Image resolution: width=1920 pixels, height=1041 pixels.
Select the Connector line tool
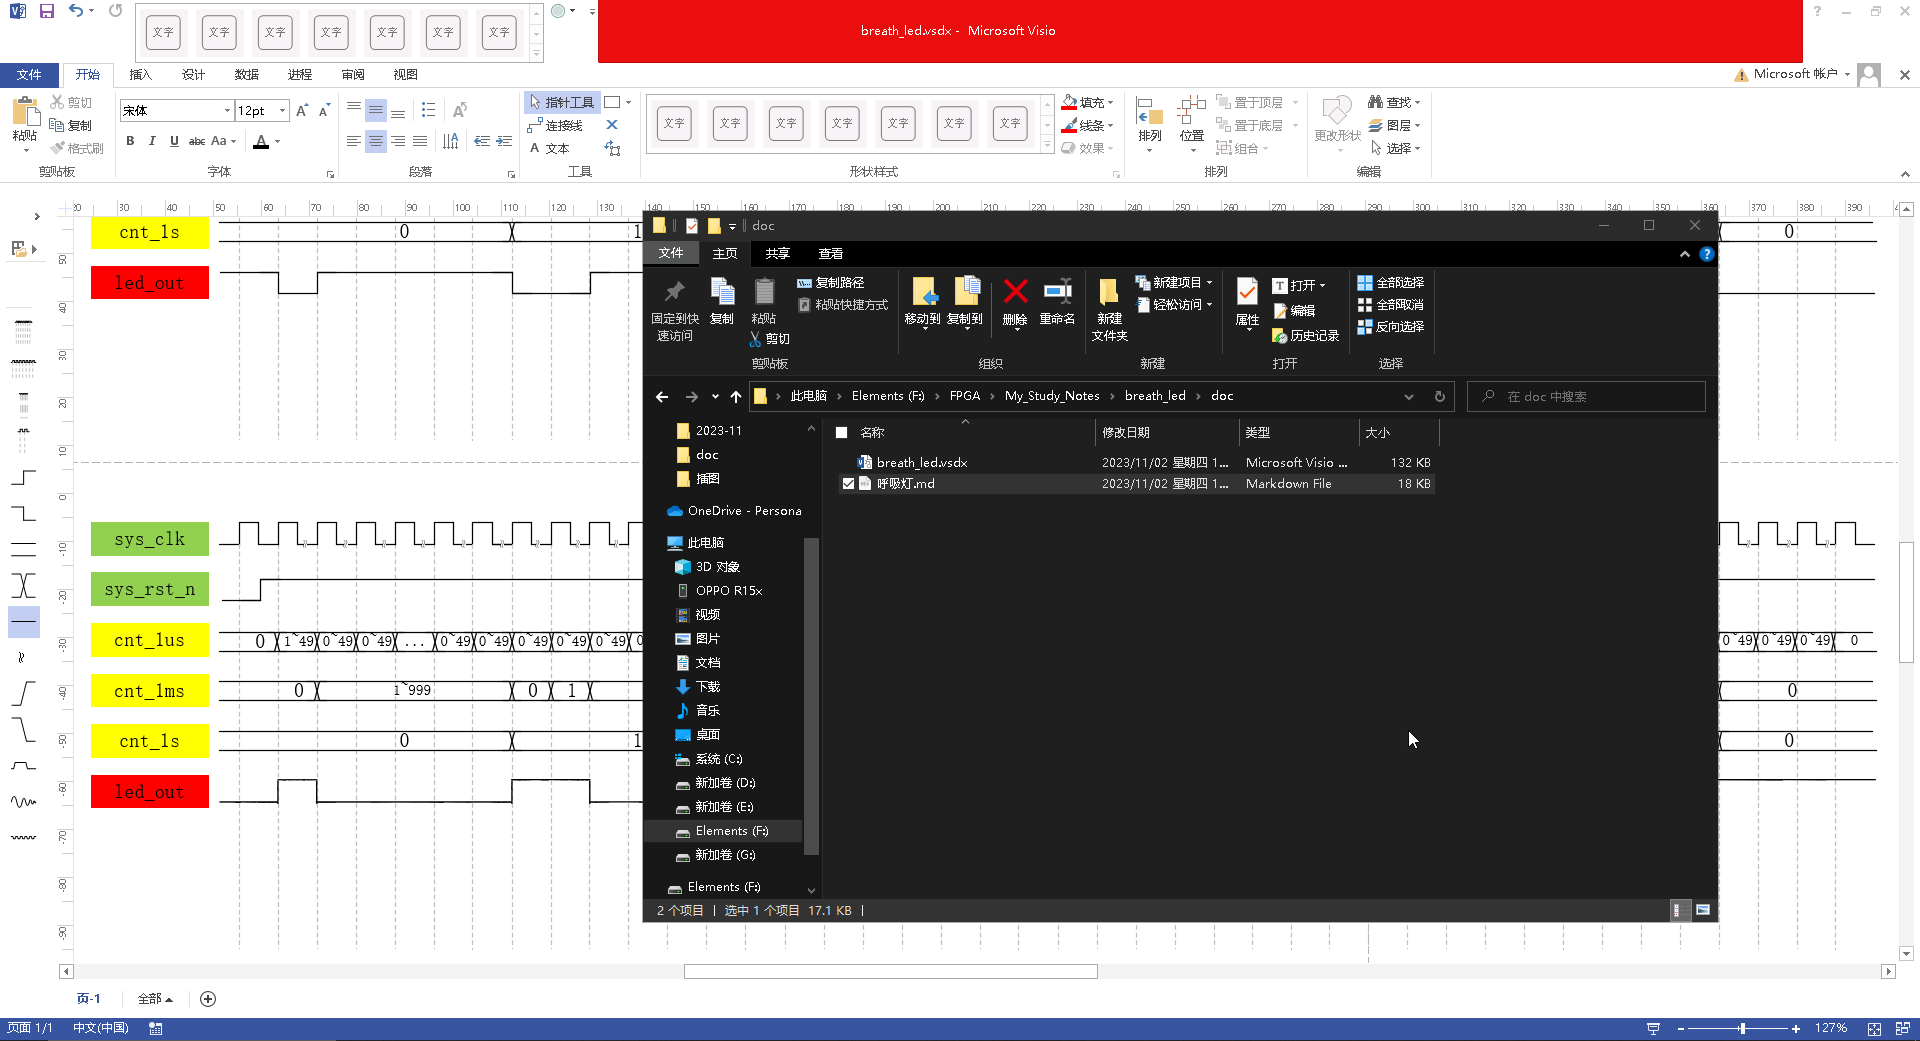pyautogui.click(x=556, y=125)
